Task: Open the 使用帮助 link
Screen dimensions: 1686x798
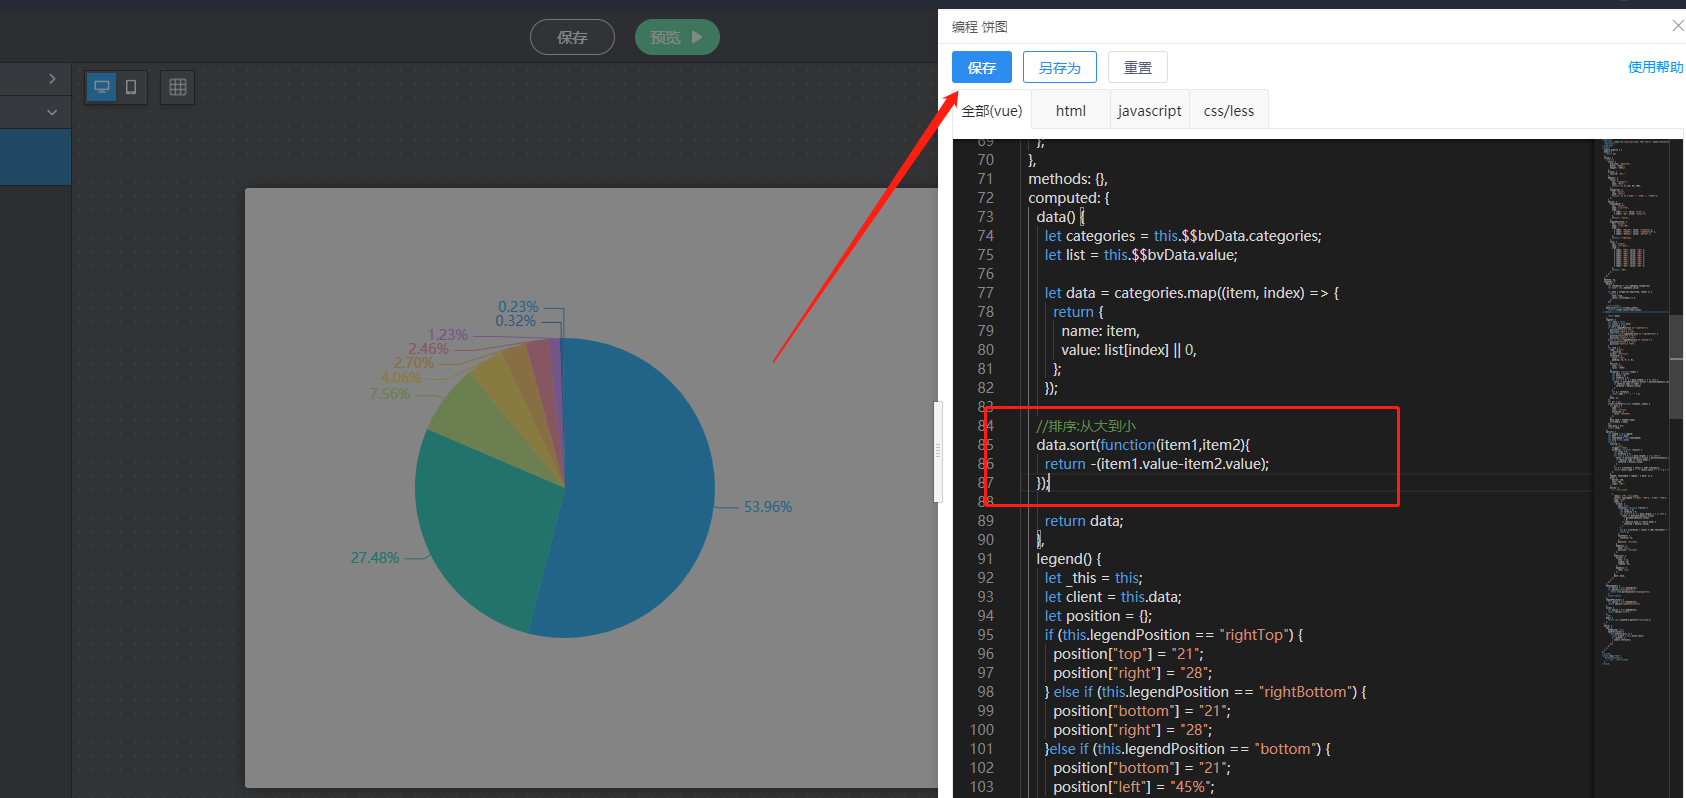Action: (x=1655, y=67)
